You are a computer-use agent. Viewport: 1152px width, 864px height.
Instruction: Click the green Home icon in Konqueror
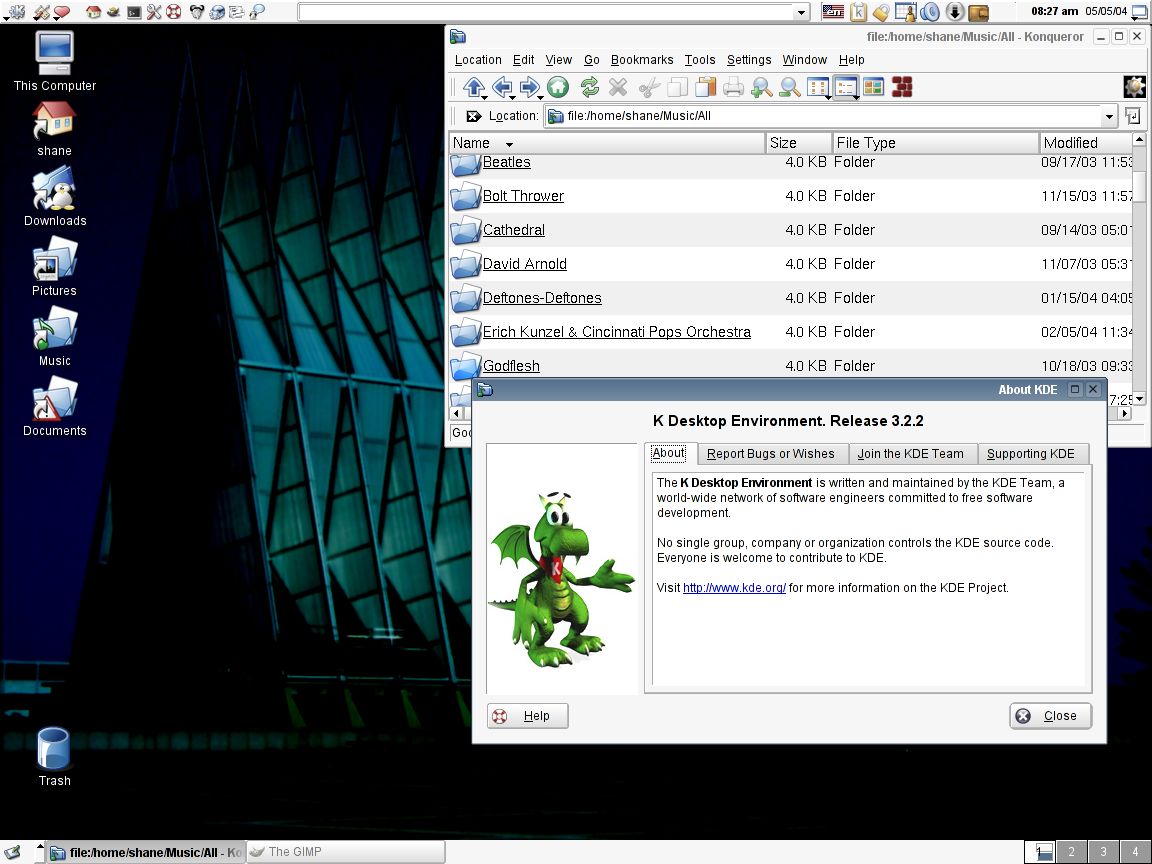click(558, 87)
